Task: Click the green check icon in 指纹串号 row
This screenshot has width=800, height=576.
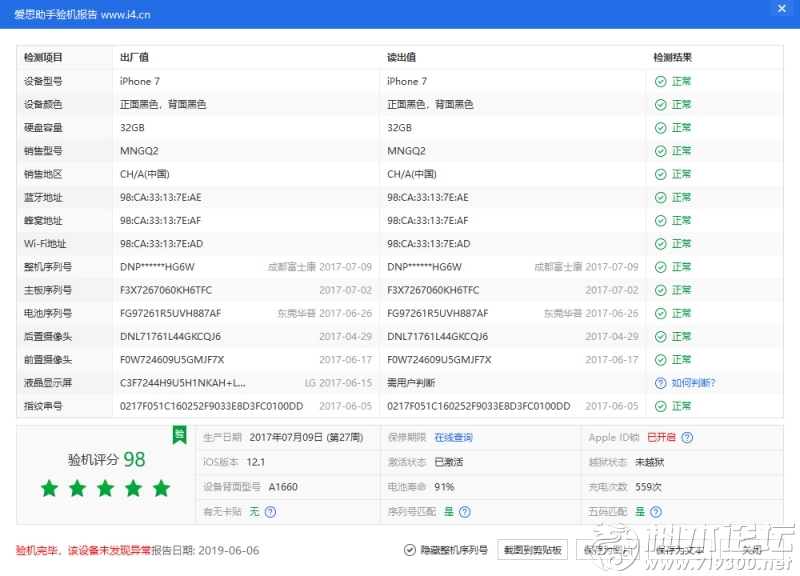Action: click(660, 407)
